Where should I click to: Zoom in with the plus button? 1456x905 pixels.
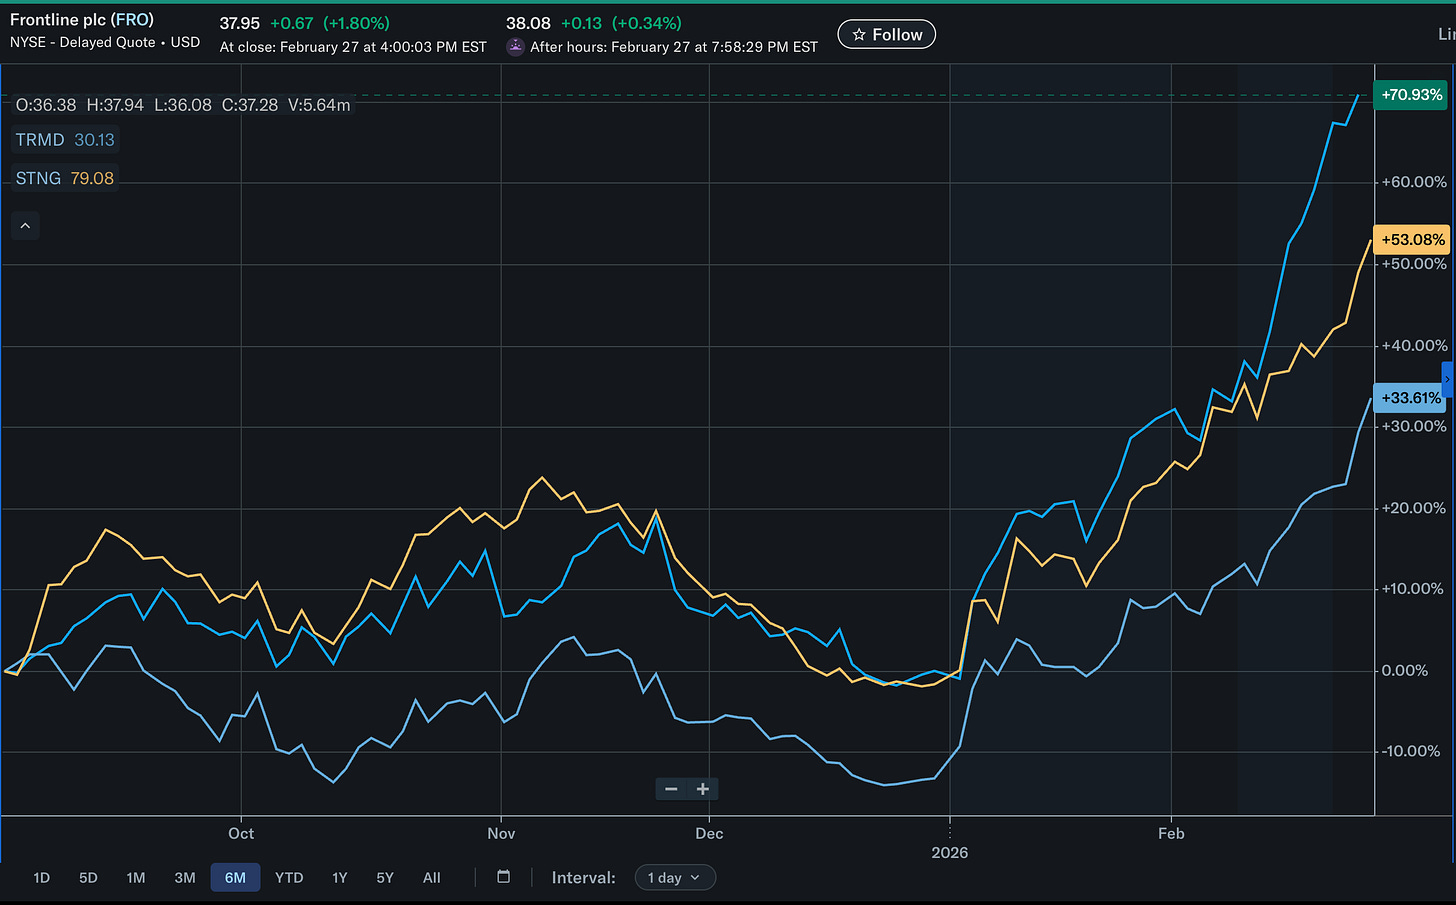click(703, 789)
